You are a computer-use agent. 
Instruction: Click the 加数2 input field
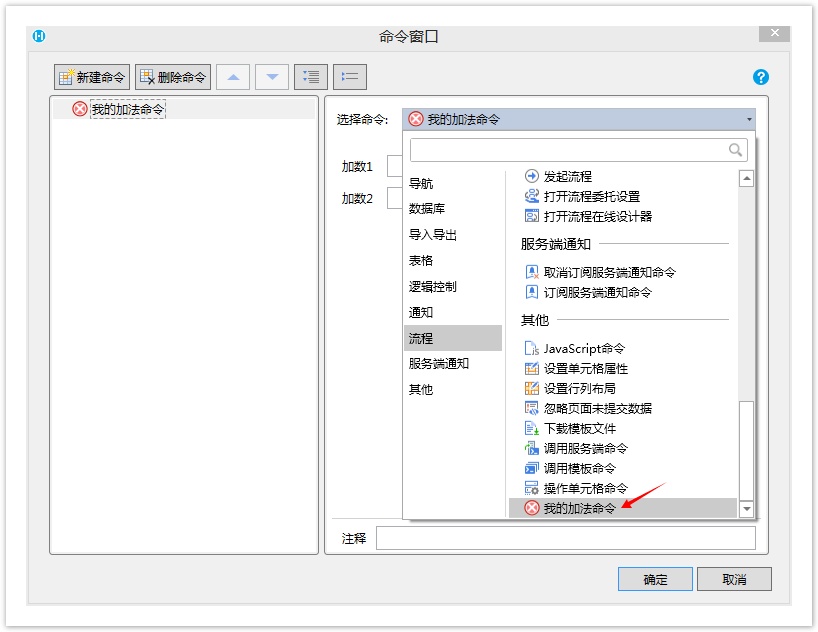tap(394, 198)
